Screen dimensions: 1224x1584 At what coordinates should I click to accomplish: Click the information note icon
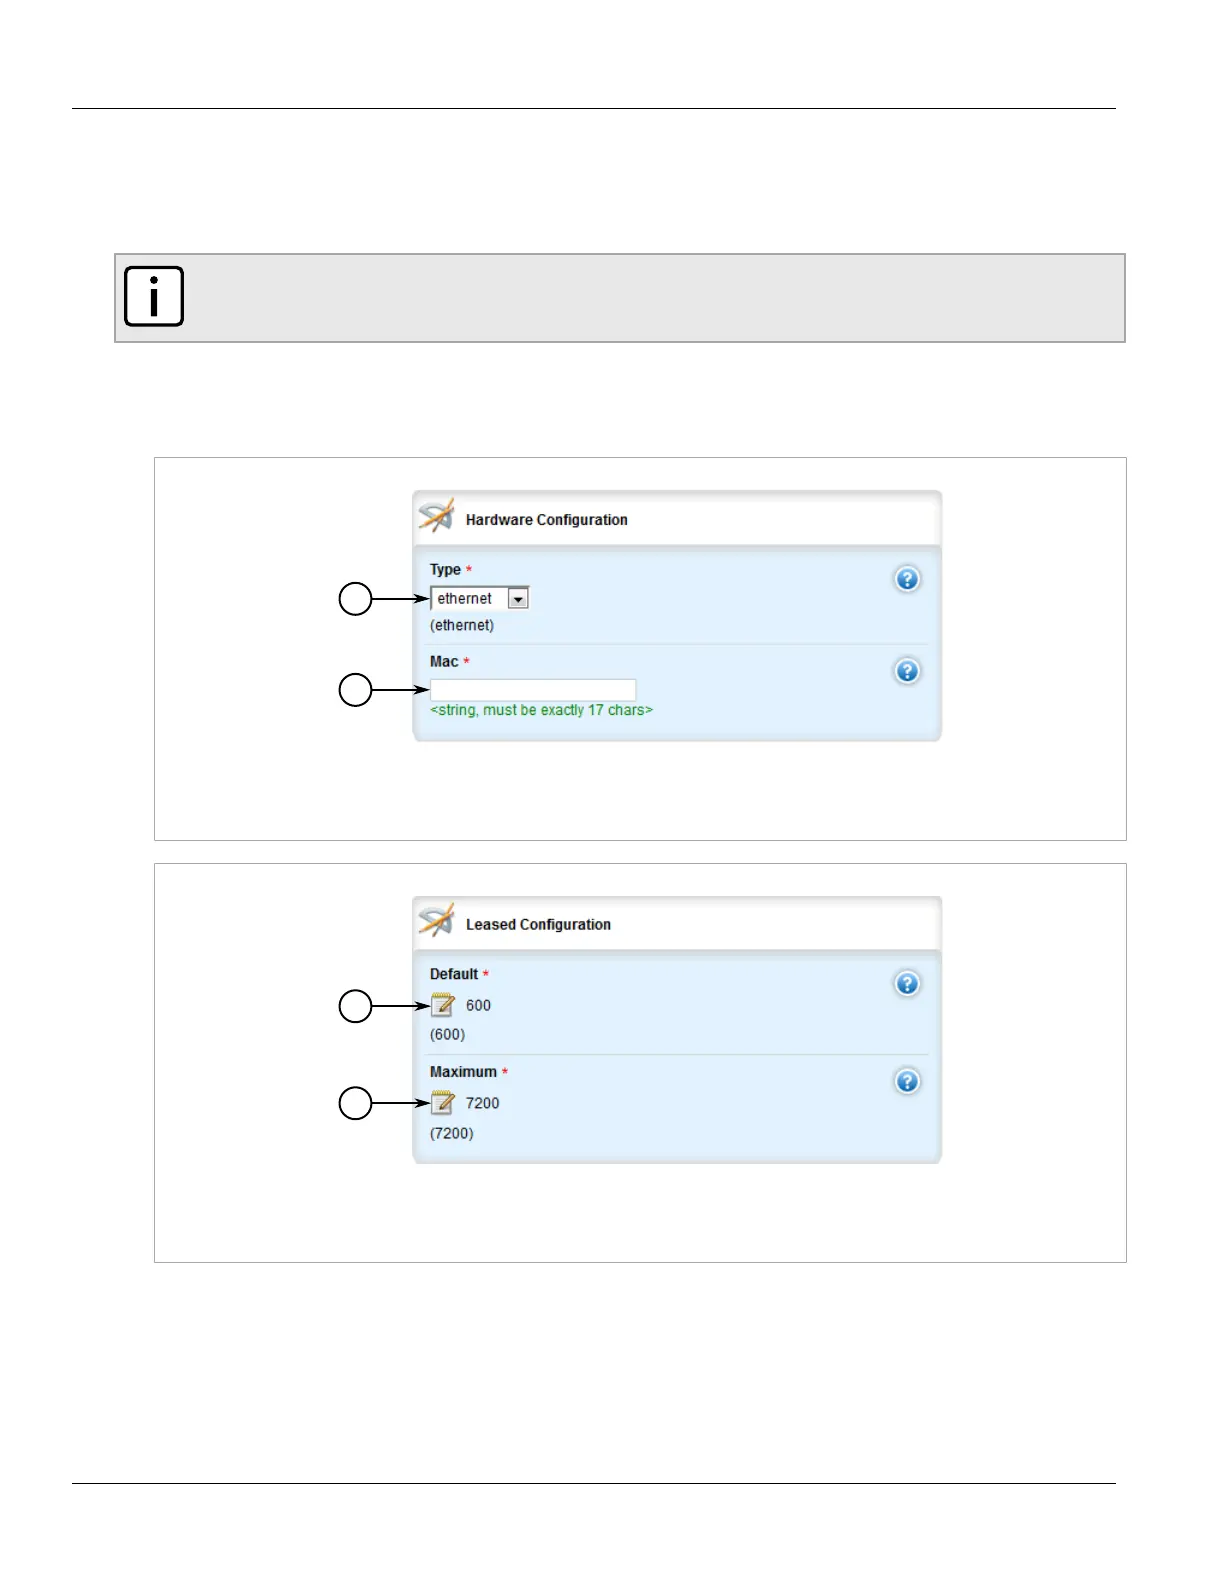[x=154, y=296]
